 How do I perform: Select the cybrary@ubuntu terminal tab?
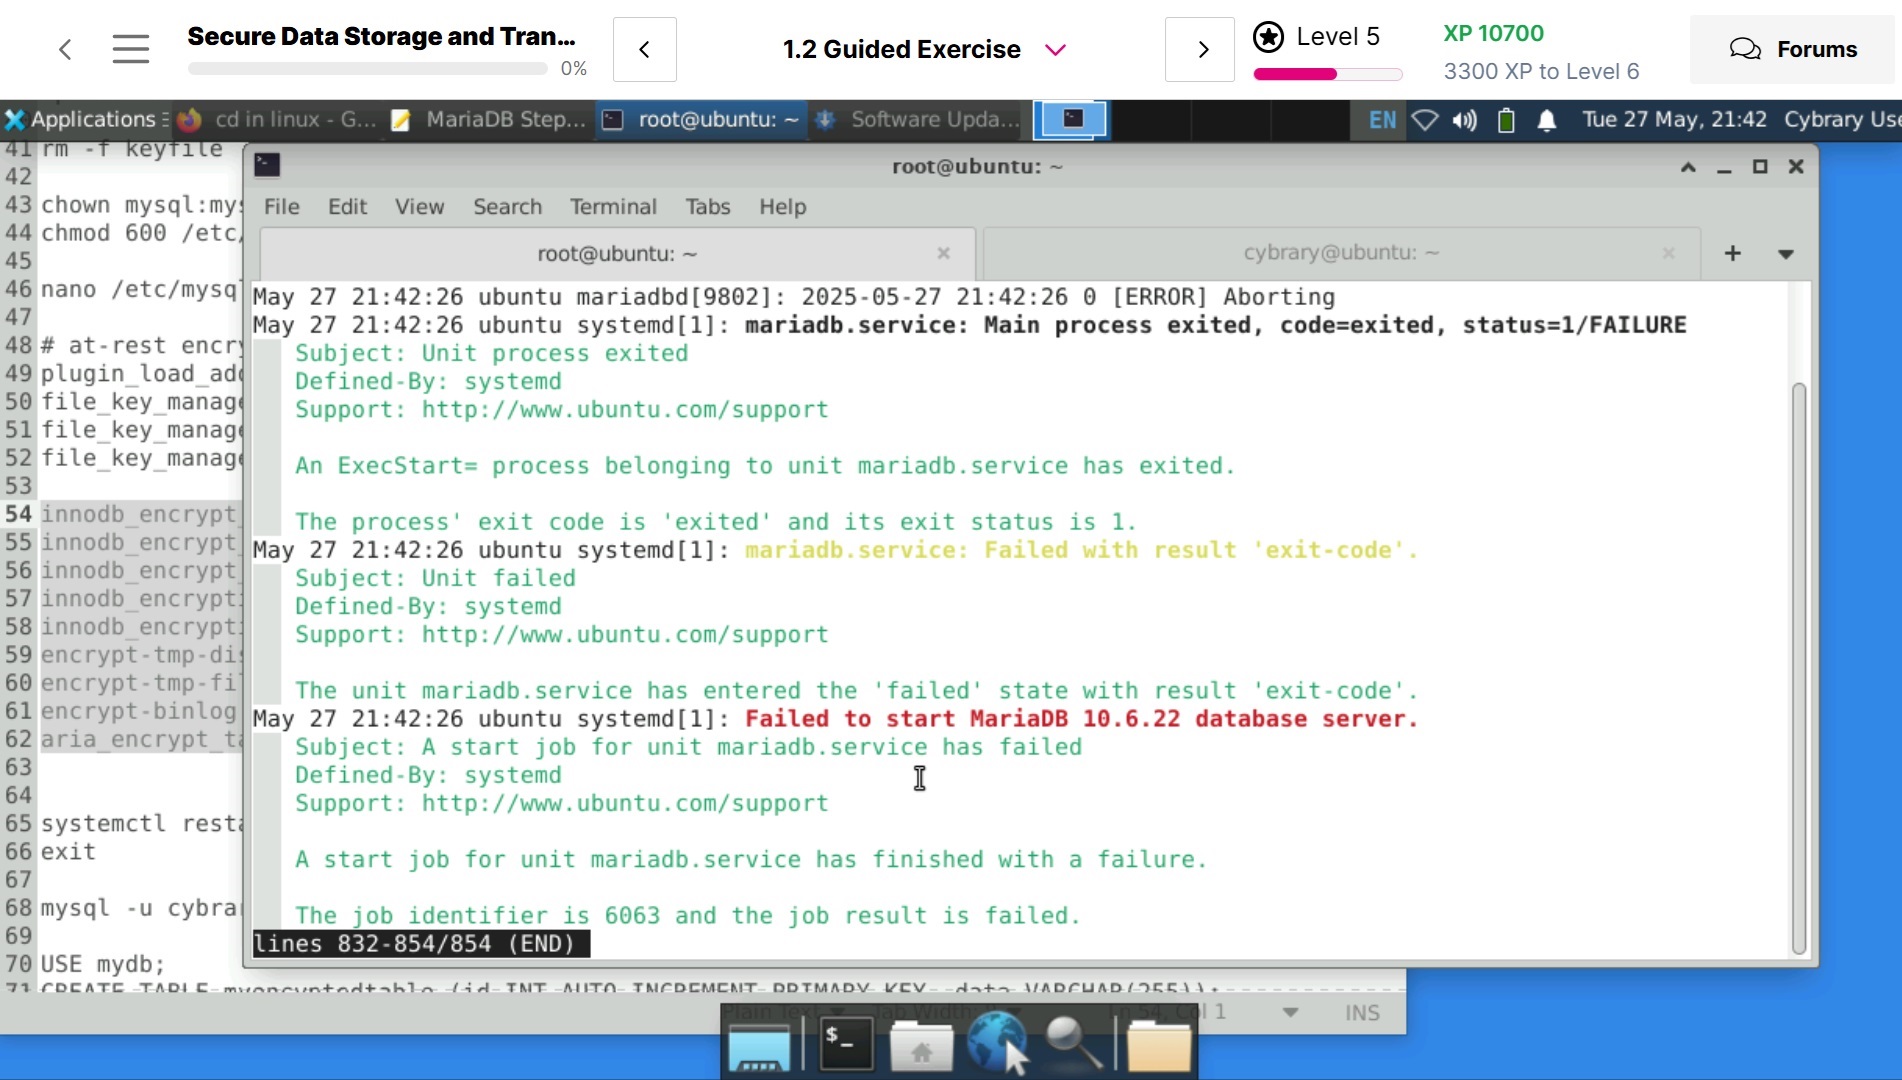click(x=1340, y=253)
